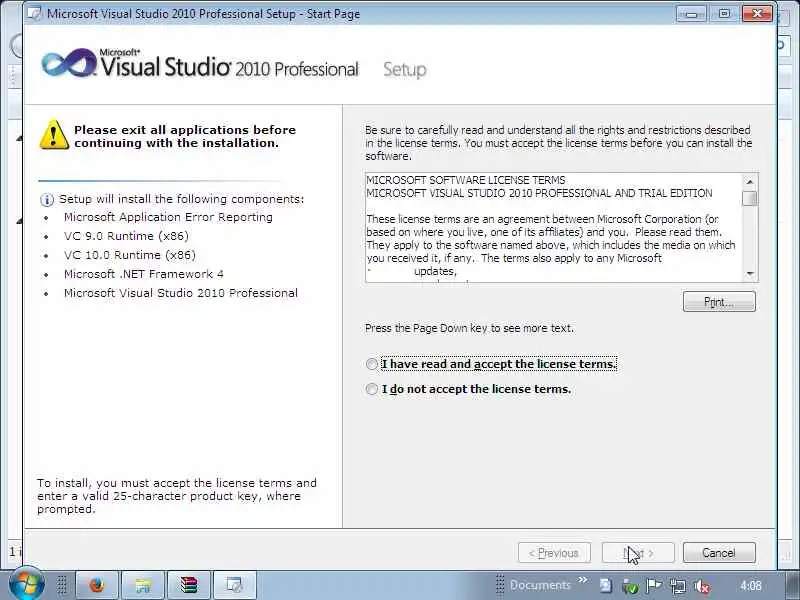Screen dimensions: 800x600
Task: Close the setup window
Action: [x=757, y=13]
